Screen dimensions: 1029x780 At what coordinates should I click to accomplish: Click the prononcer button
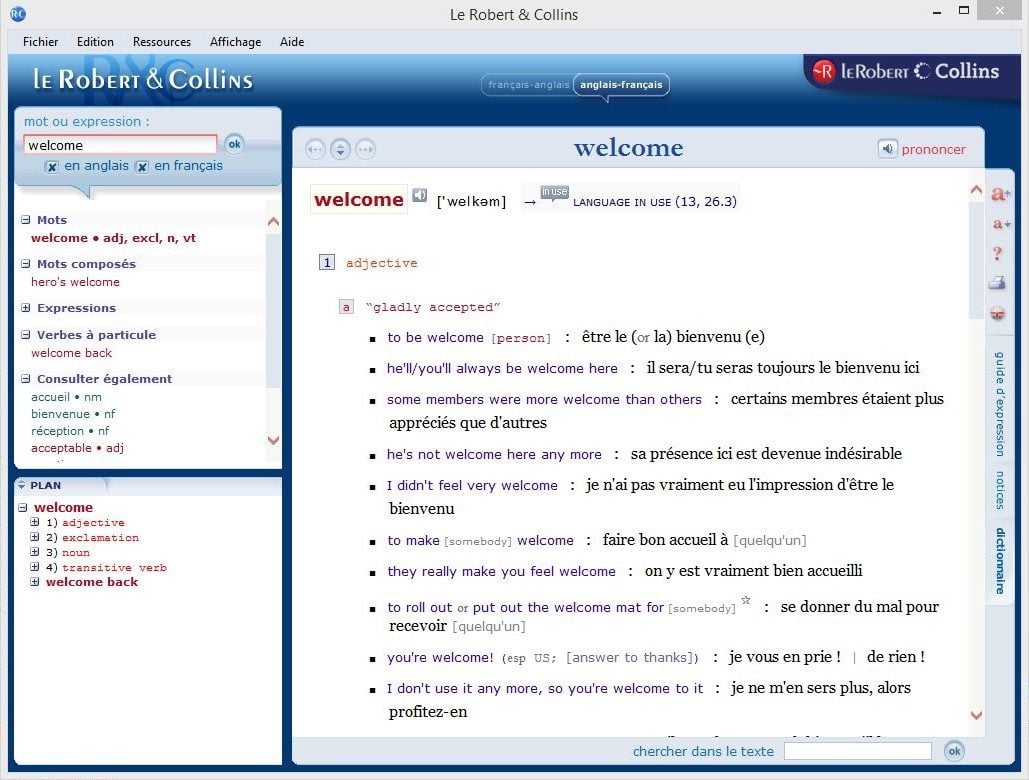click(x=933, y=150)
